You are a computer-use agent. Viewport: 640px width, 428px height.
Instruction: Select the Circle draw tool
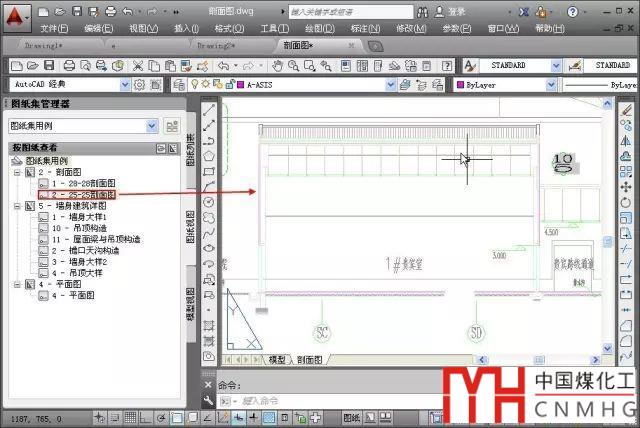pyautogui.click(x=209, y=201)
